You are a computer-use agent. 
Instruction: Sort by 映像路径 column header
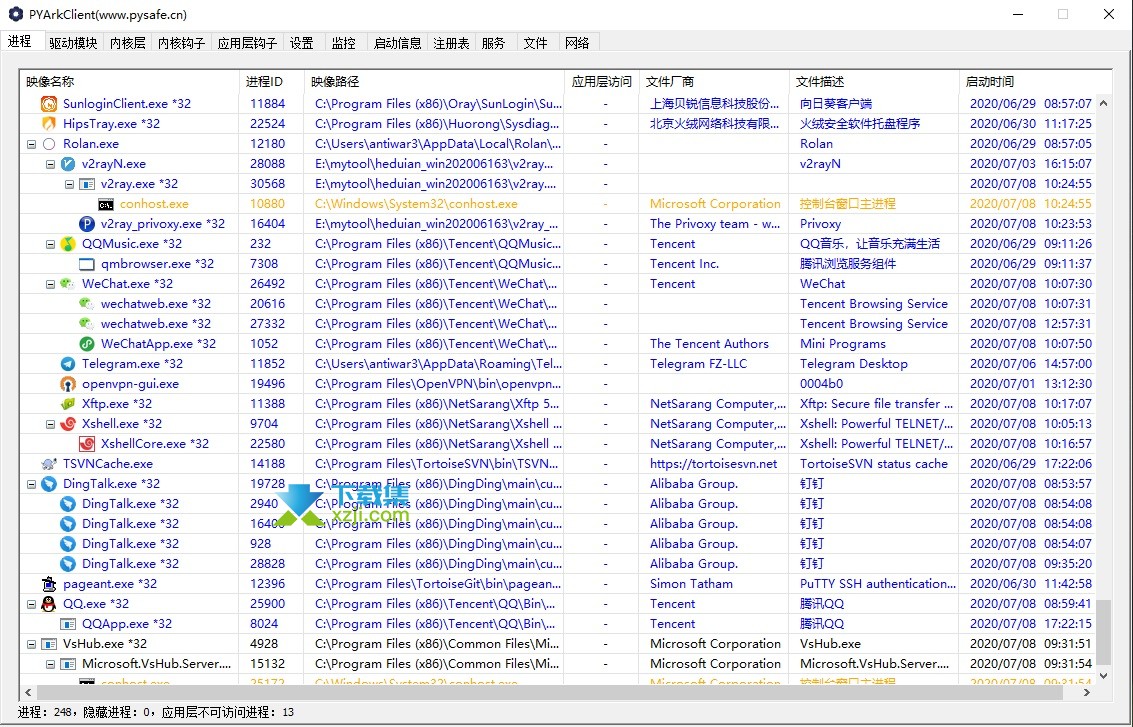[x=434, y=82]
